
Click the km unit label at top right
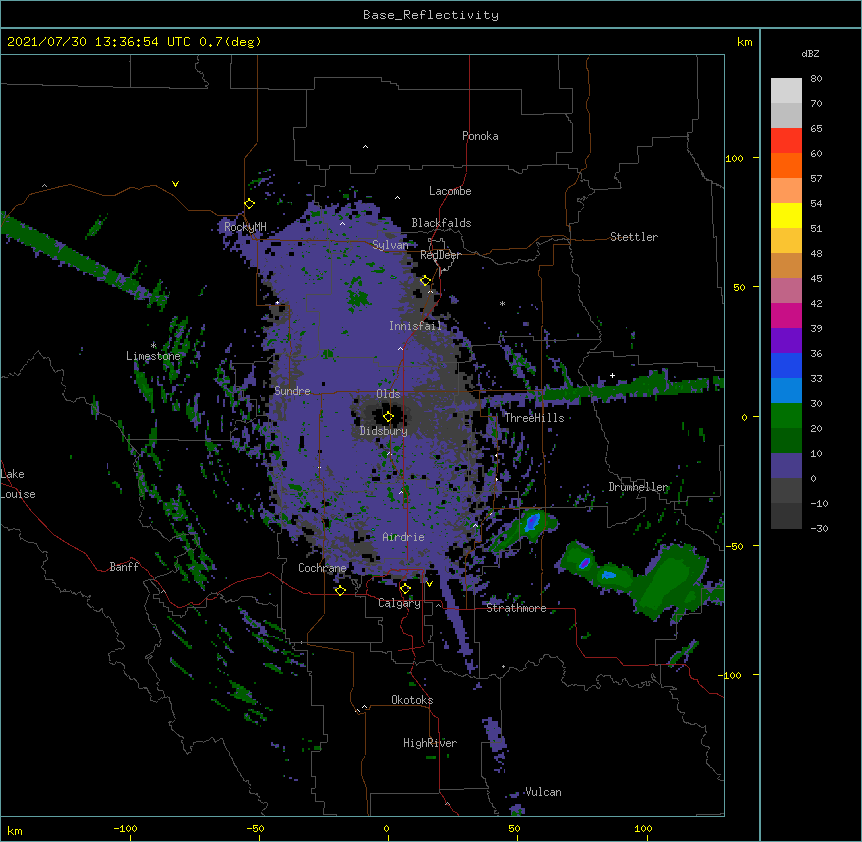(x=744, y=42)
